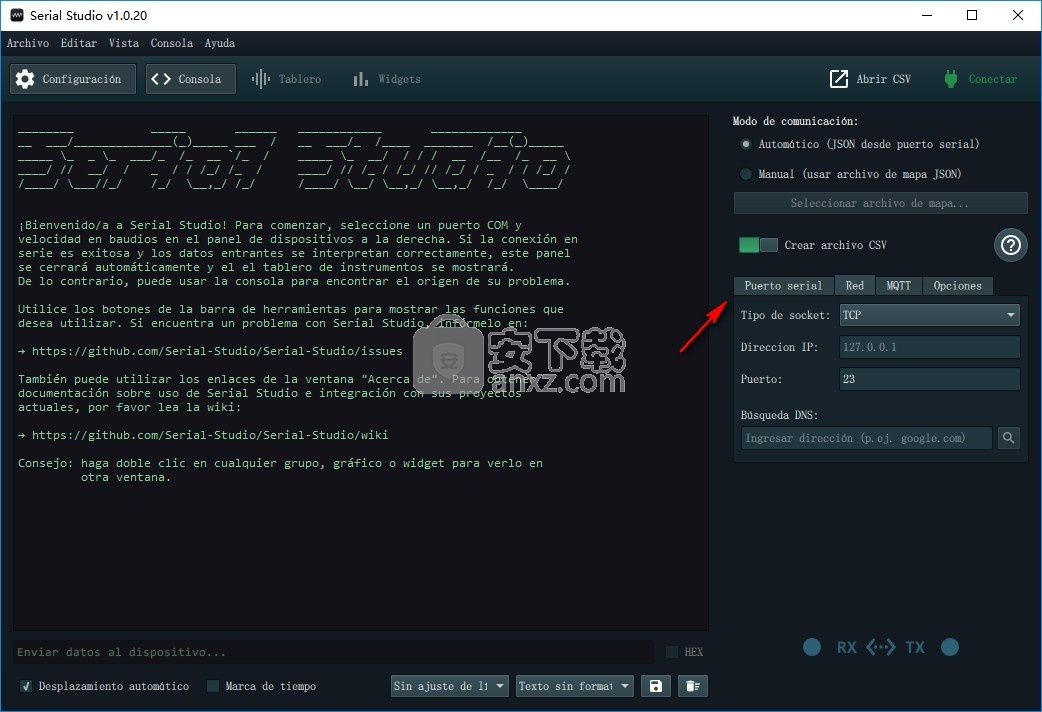Click the Enviar datos al dispositivo field
This screenshot has height=712, width=1042.
click(333, 652)
